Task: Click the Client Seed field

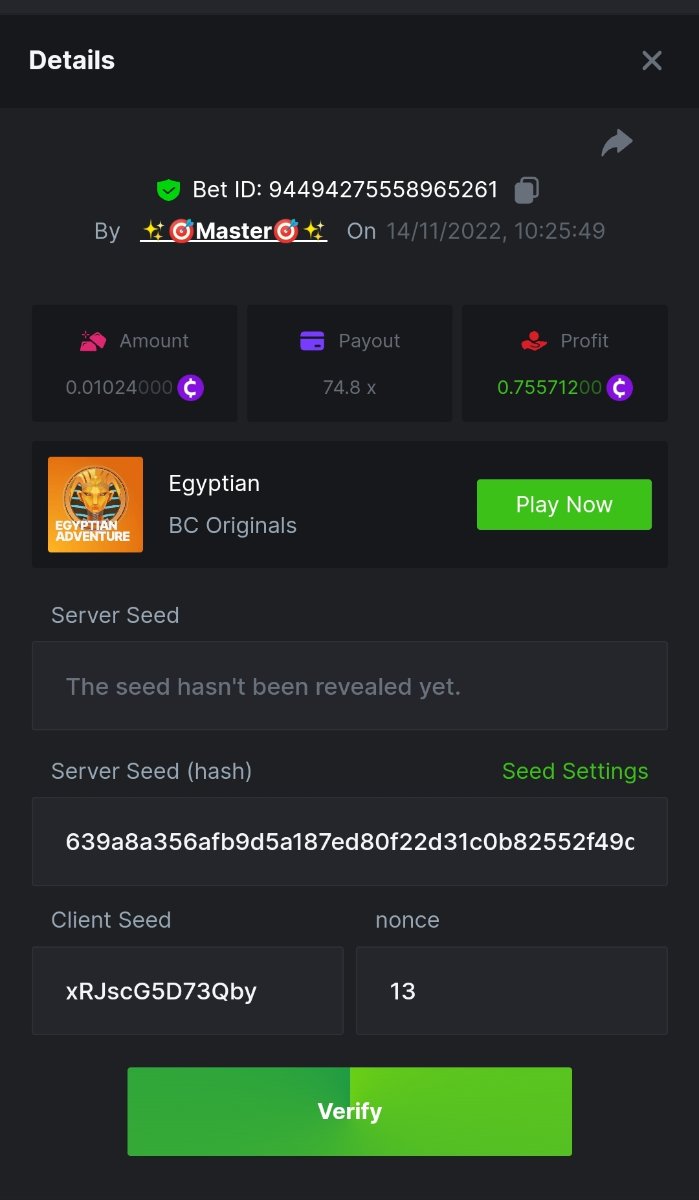Action: tap(188, 991)
